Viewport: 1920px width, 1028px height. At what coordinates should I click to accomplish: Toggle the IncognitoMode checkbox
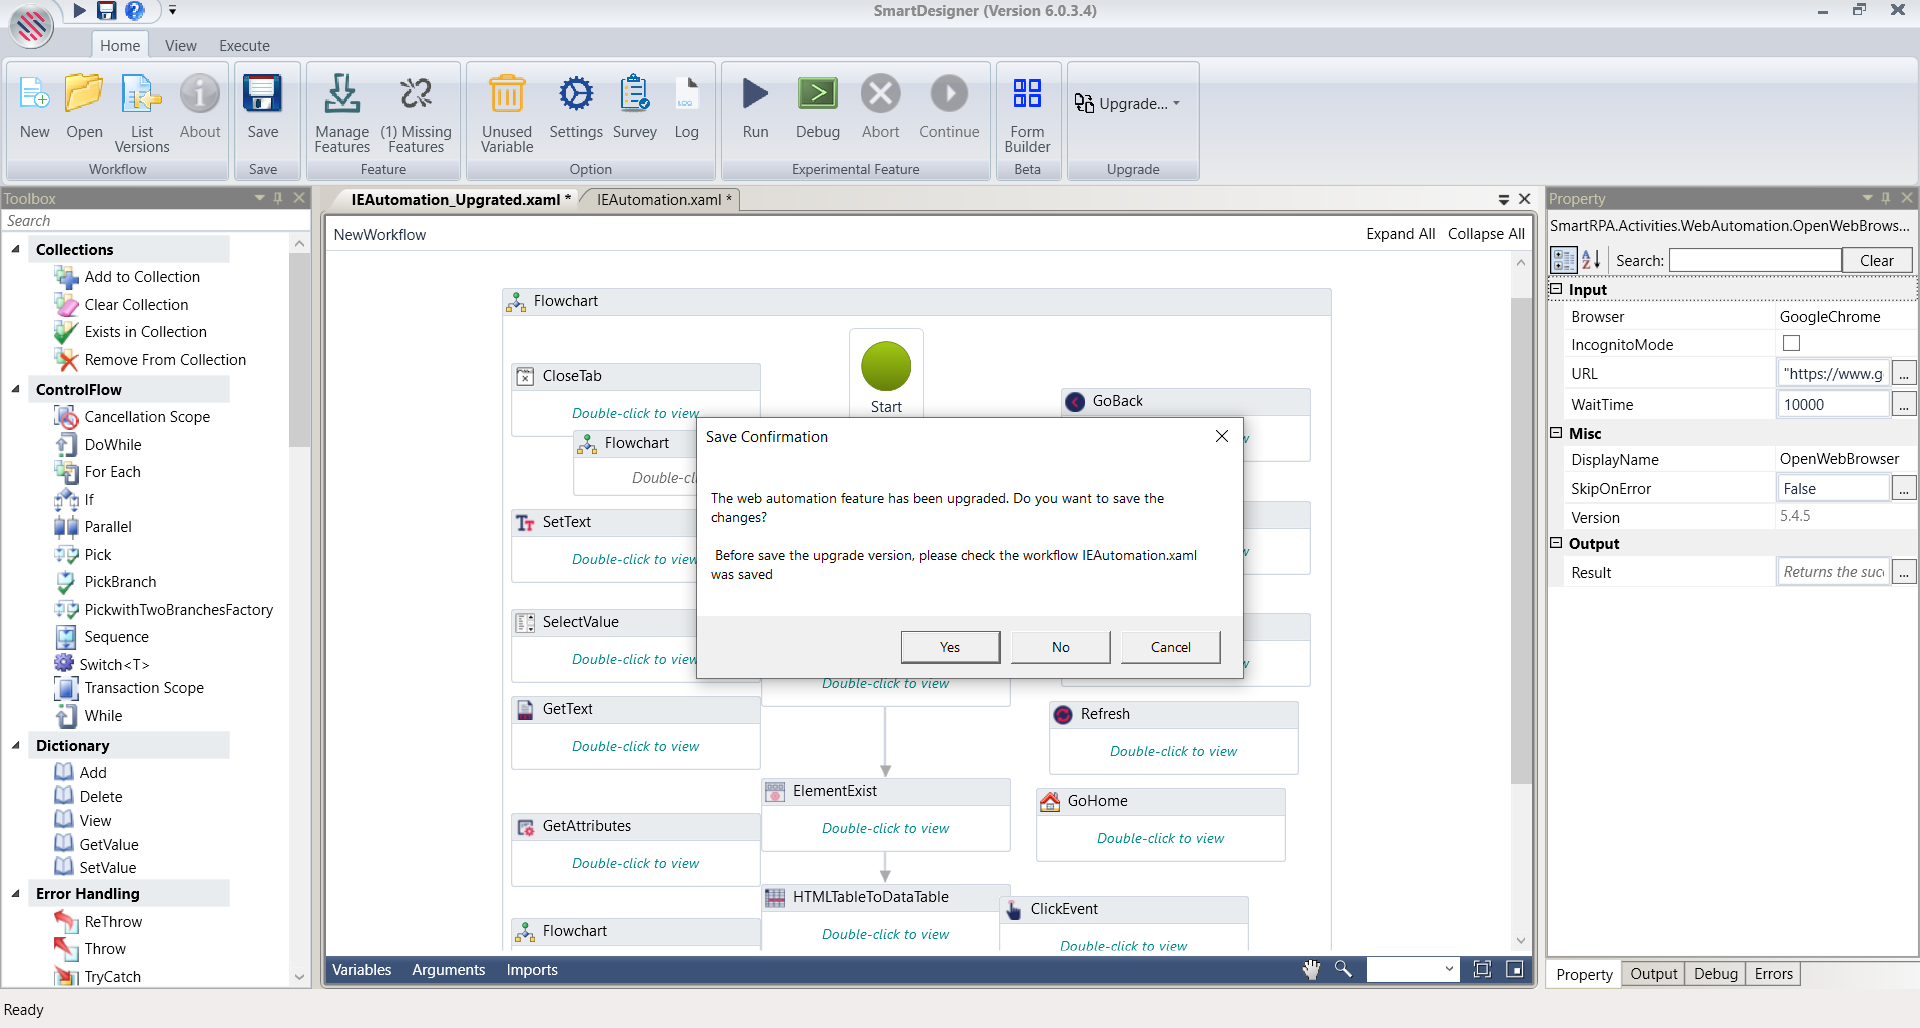[1791, 344]
